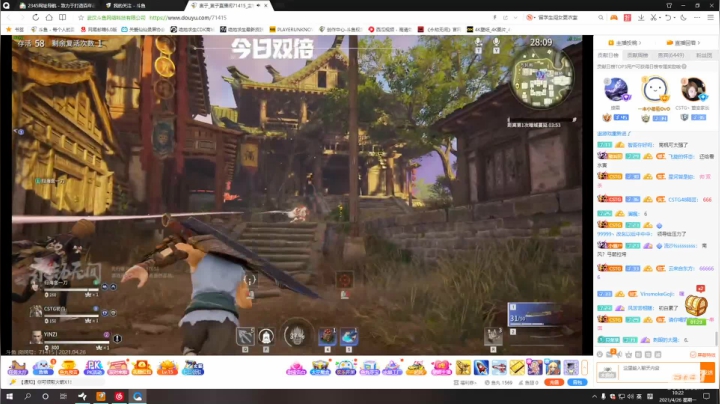Expand the gift bar more arrow
This screenshot has width=720, height=404.
tap(585, 367)
